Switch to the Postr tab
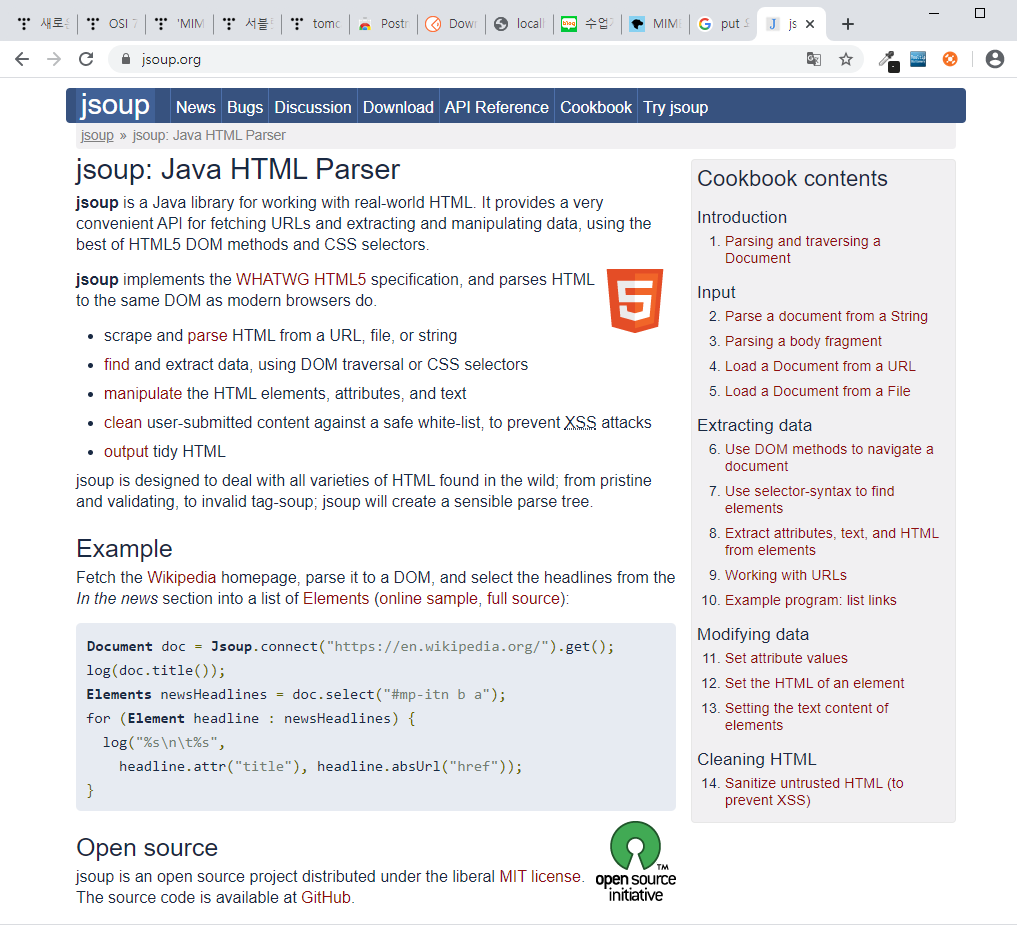 click(x=384, y=24)
